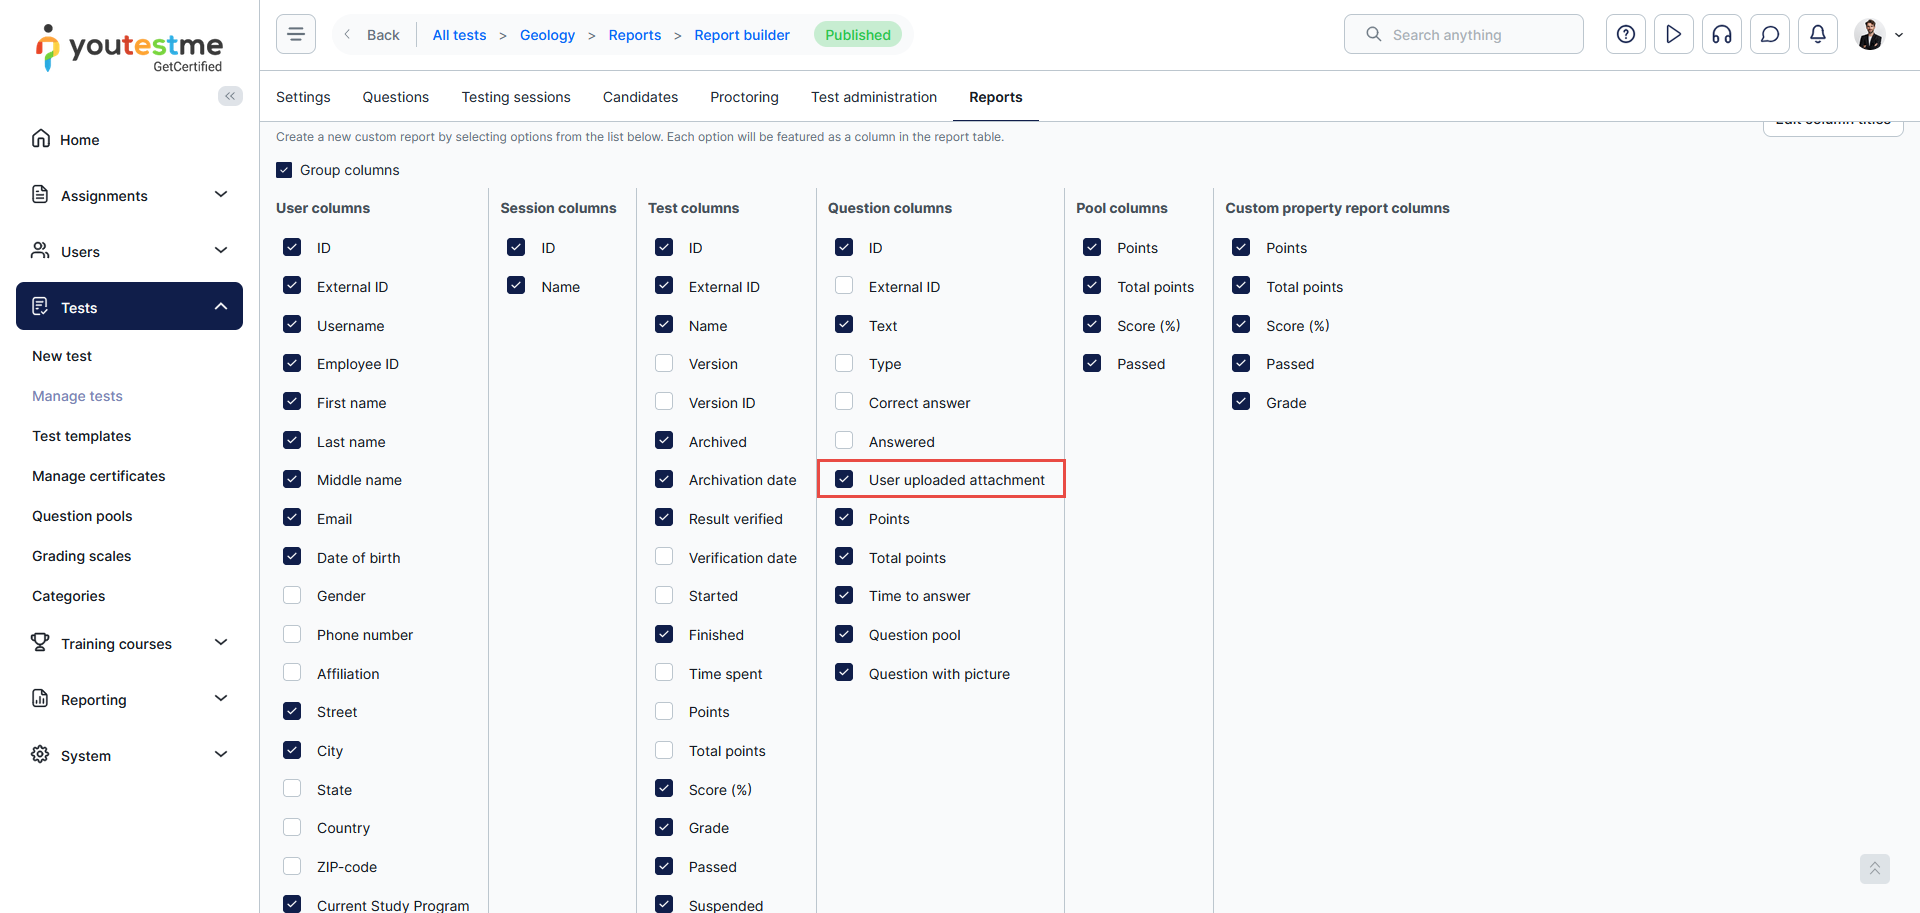1920x913 pixels.
Task: Click the Back button
Action: 372,35
